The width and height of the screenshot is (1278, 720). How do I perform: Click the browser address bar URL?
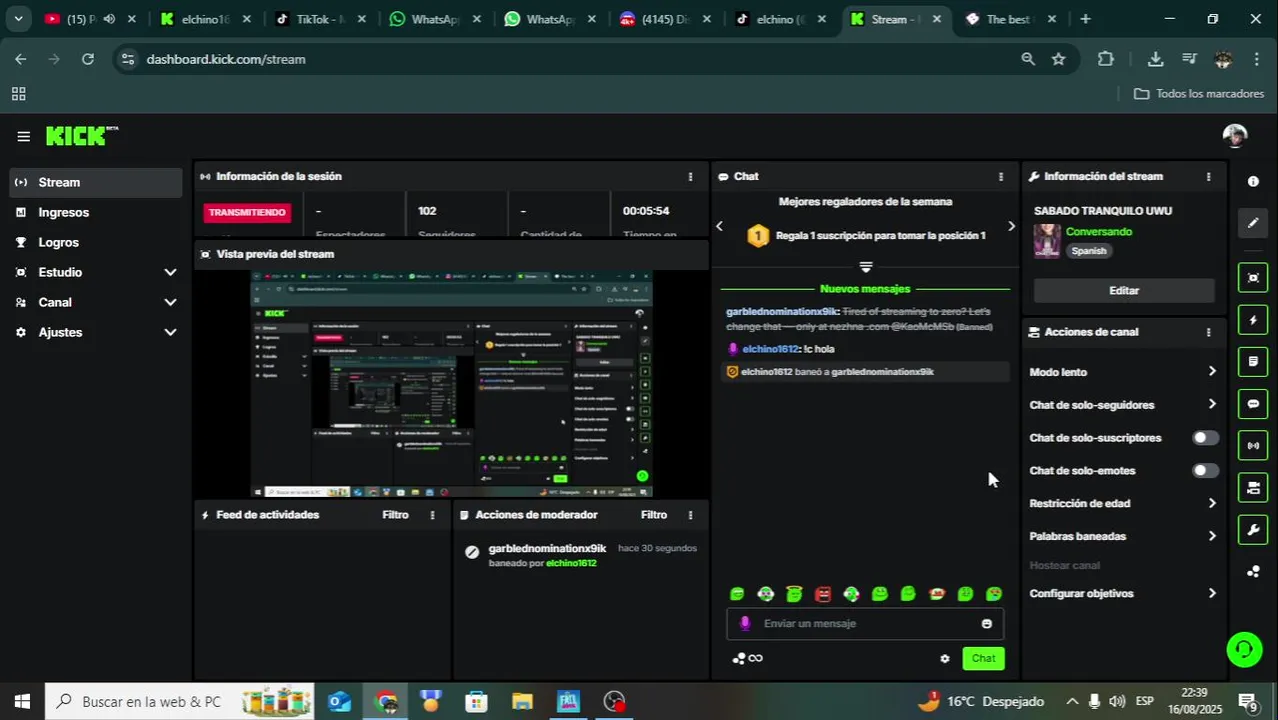[x=226, y=59]
